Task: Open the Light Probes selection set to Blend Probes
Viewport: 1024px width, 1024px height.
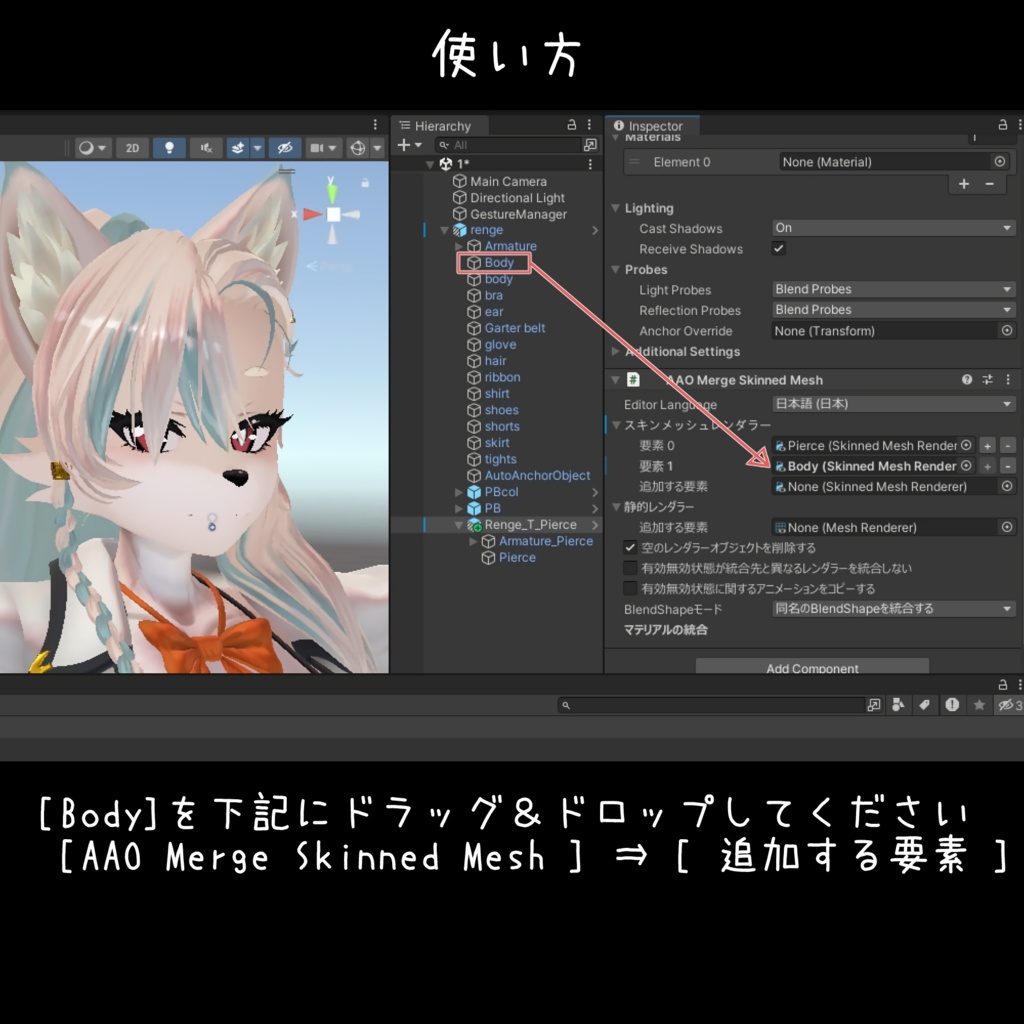Action: point(892,289)
